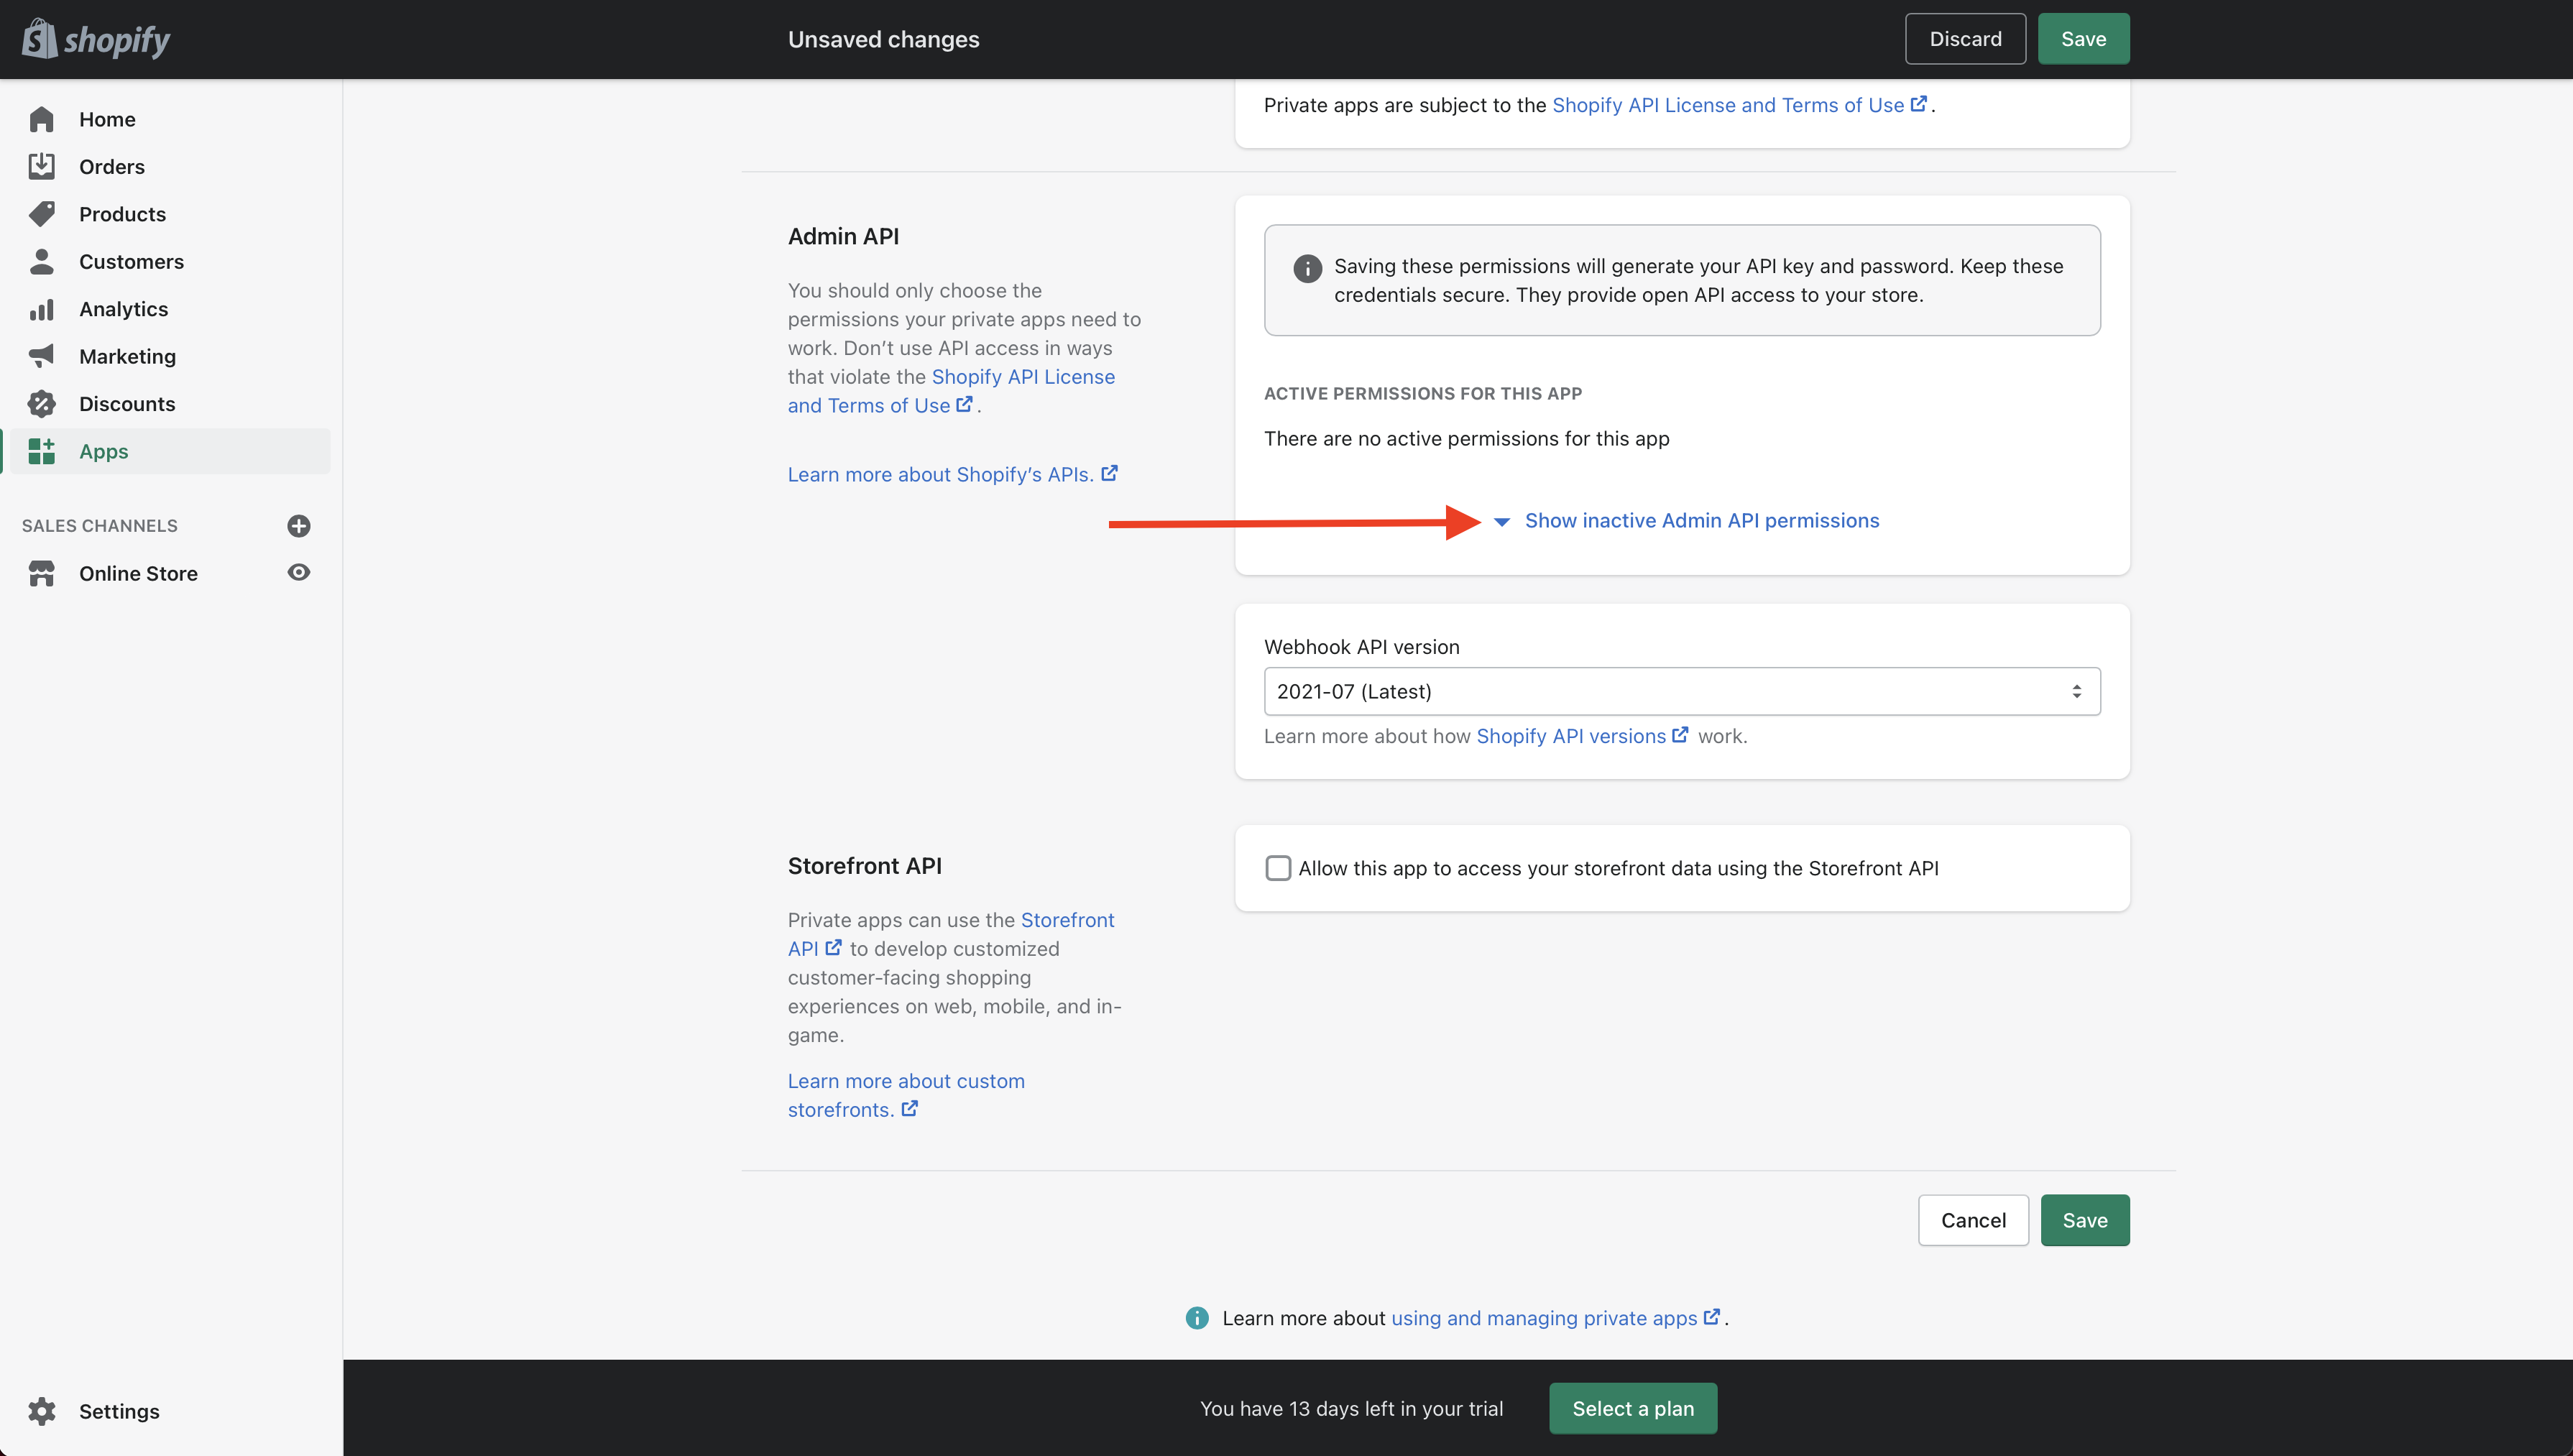Click info icon in the API key notice
2573x1456 pixels.
(1307, 268)
